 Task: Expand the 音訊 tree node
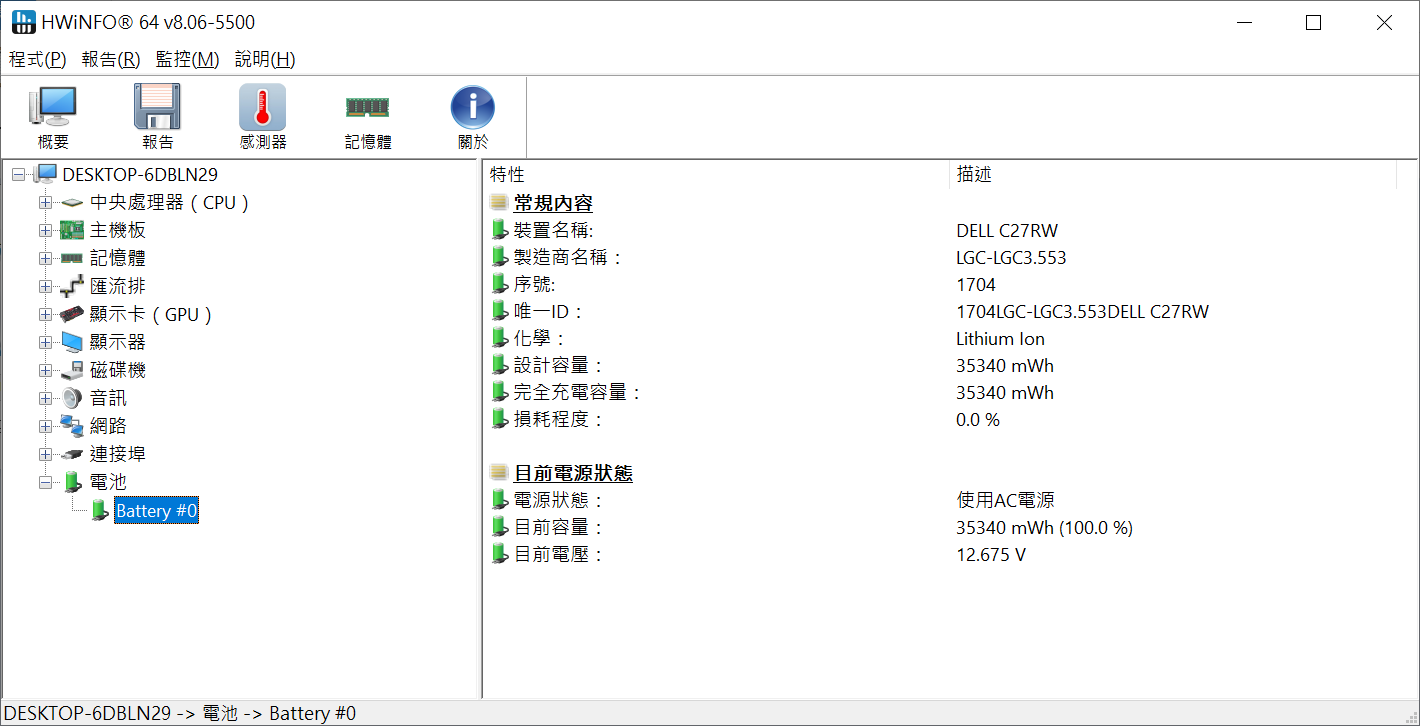pos(45,398)
